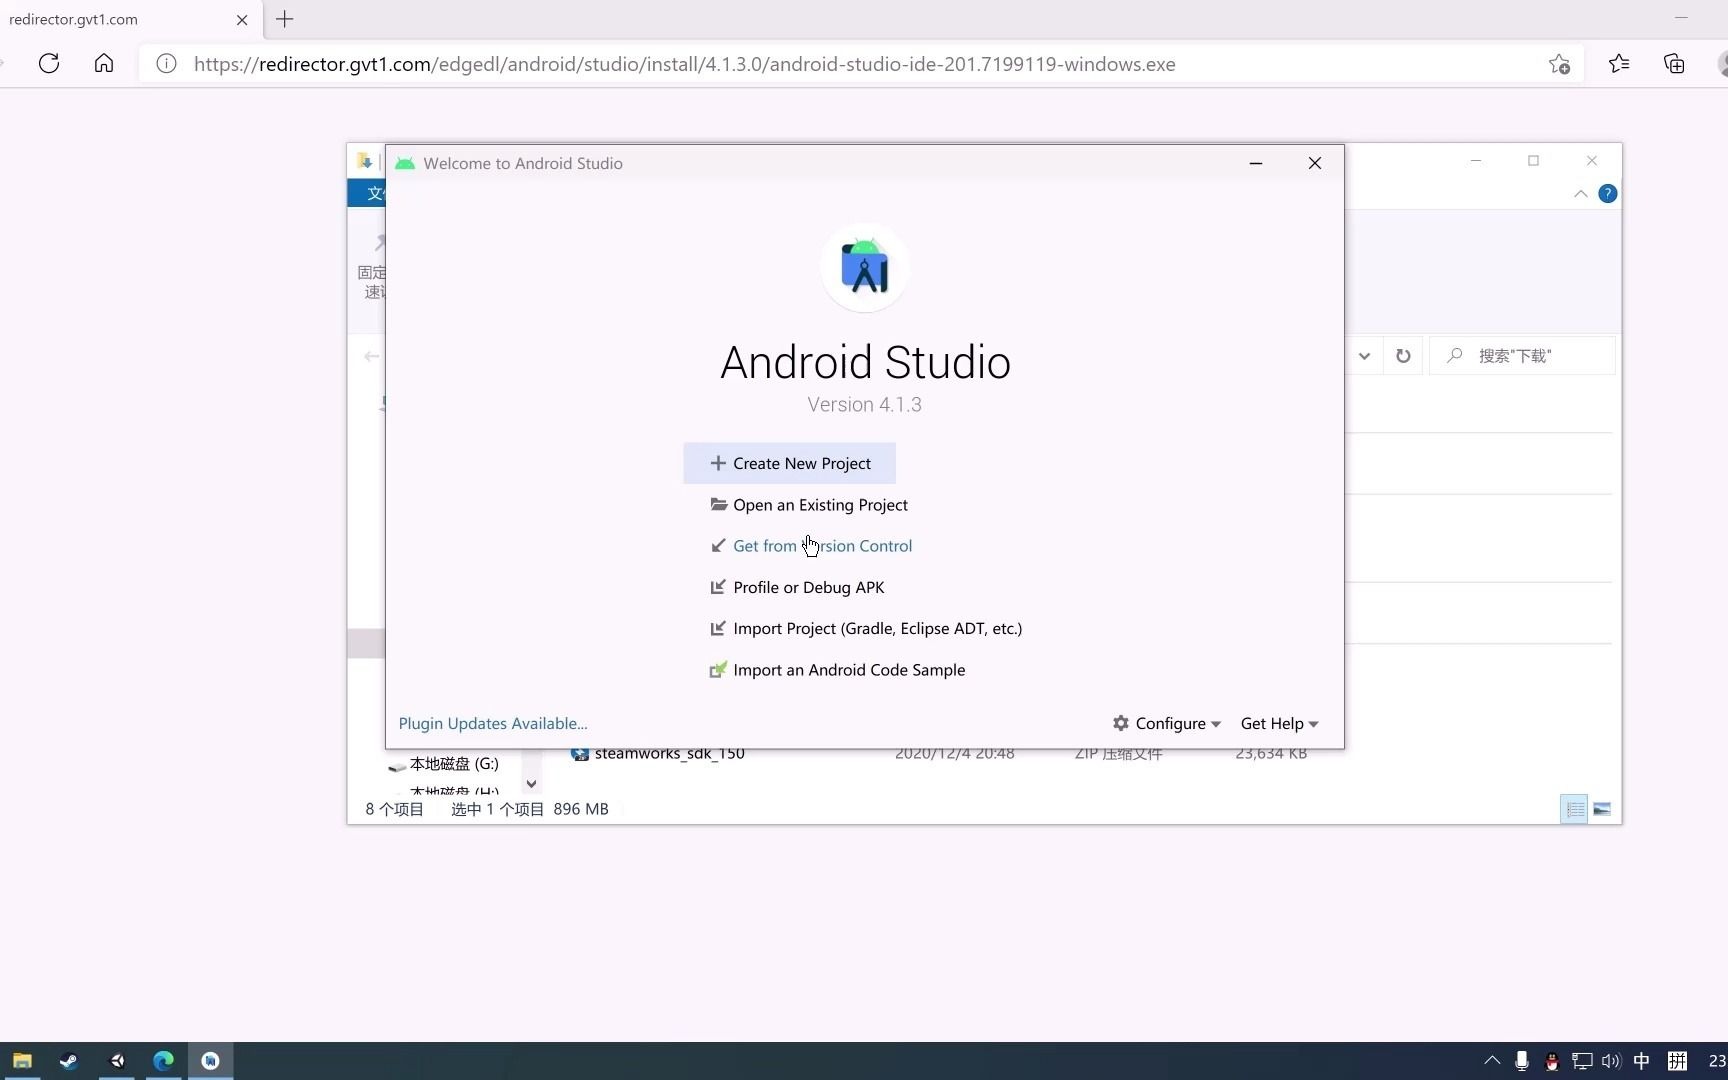Click the icon beside Profile or Debug APK
1728x1080 pixels.
point(718,587)
